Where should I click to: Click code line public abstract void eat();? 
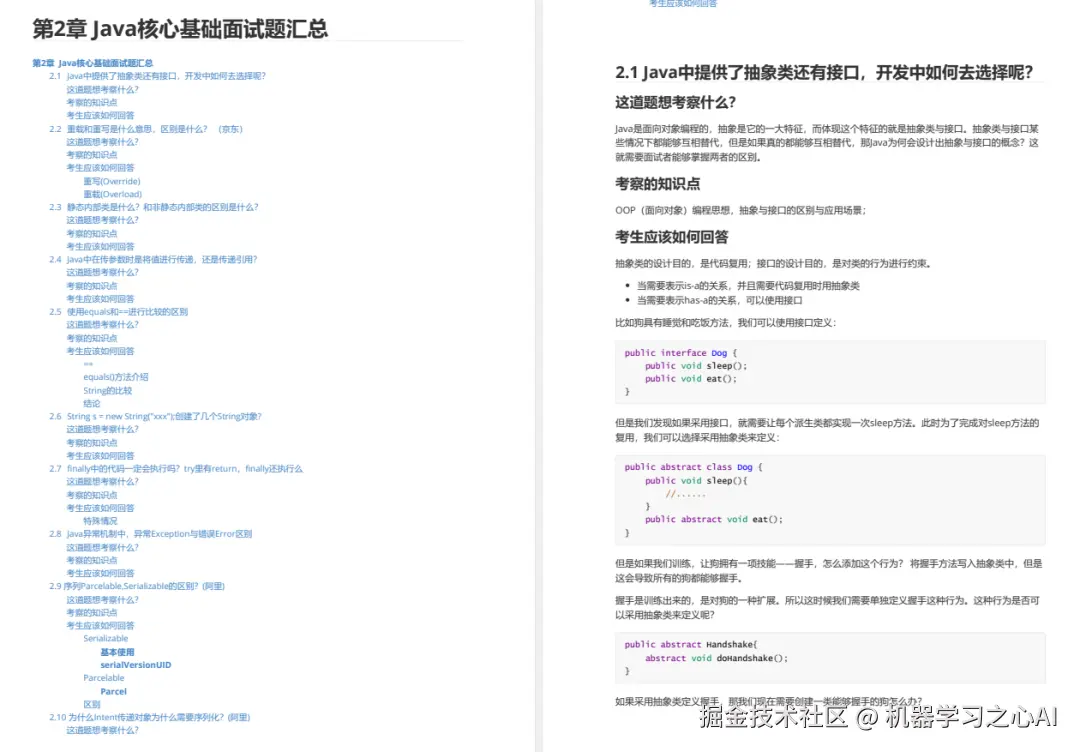(x=714, y=519)
